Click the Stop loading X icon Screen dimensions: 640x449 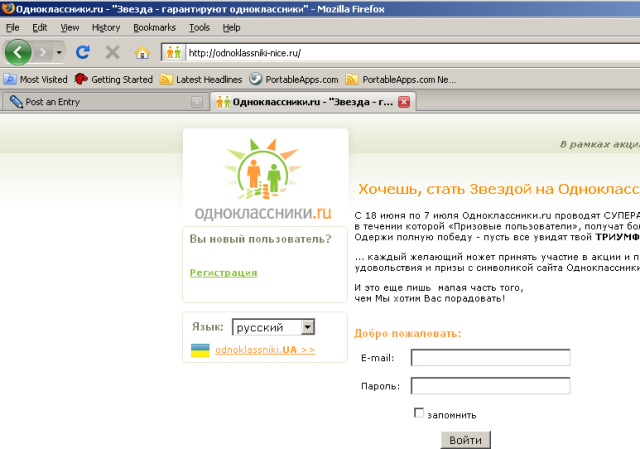[x=112, y=52]
